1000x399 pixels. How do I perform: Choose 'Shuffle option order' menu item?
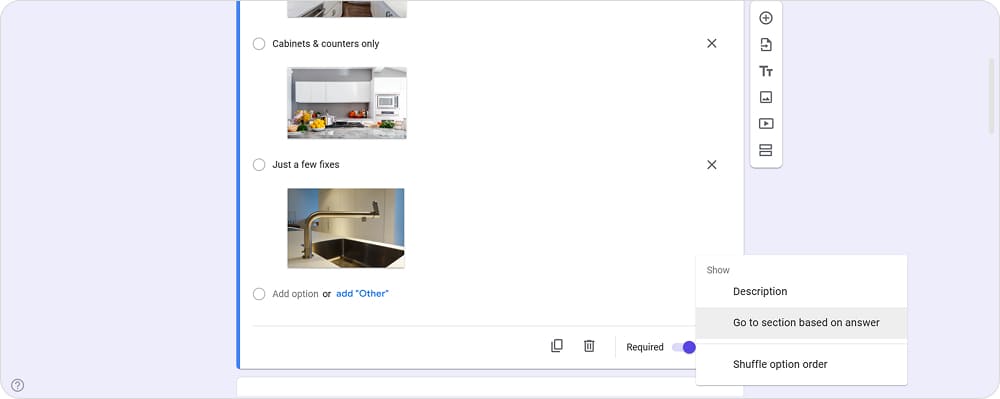[801, 365]
